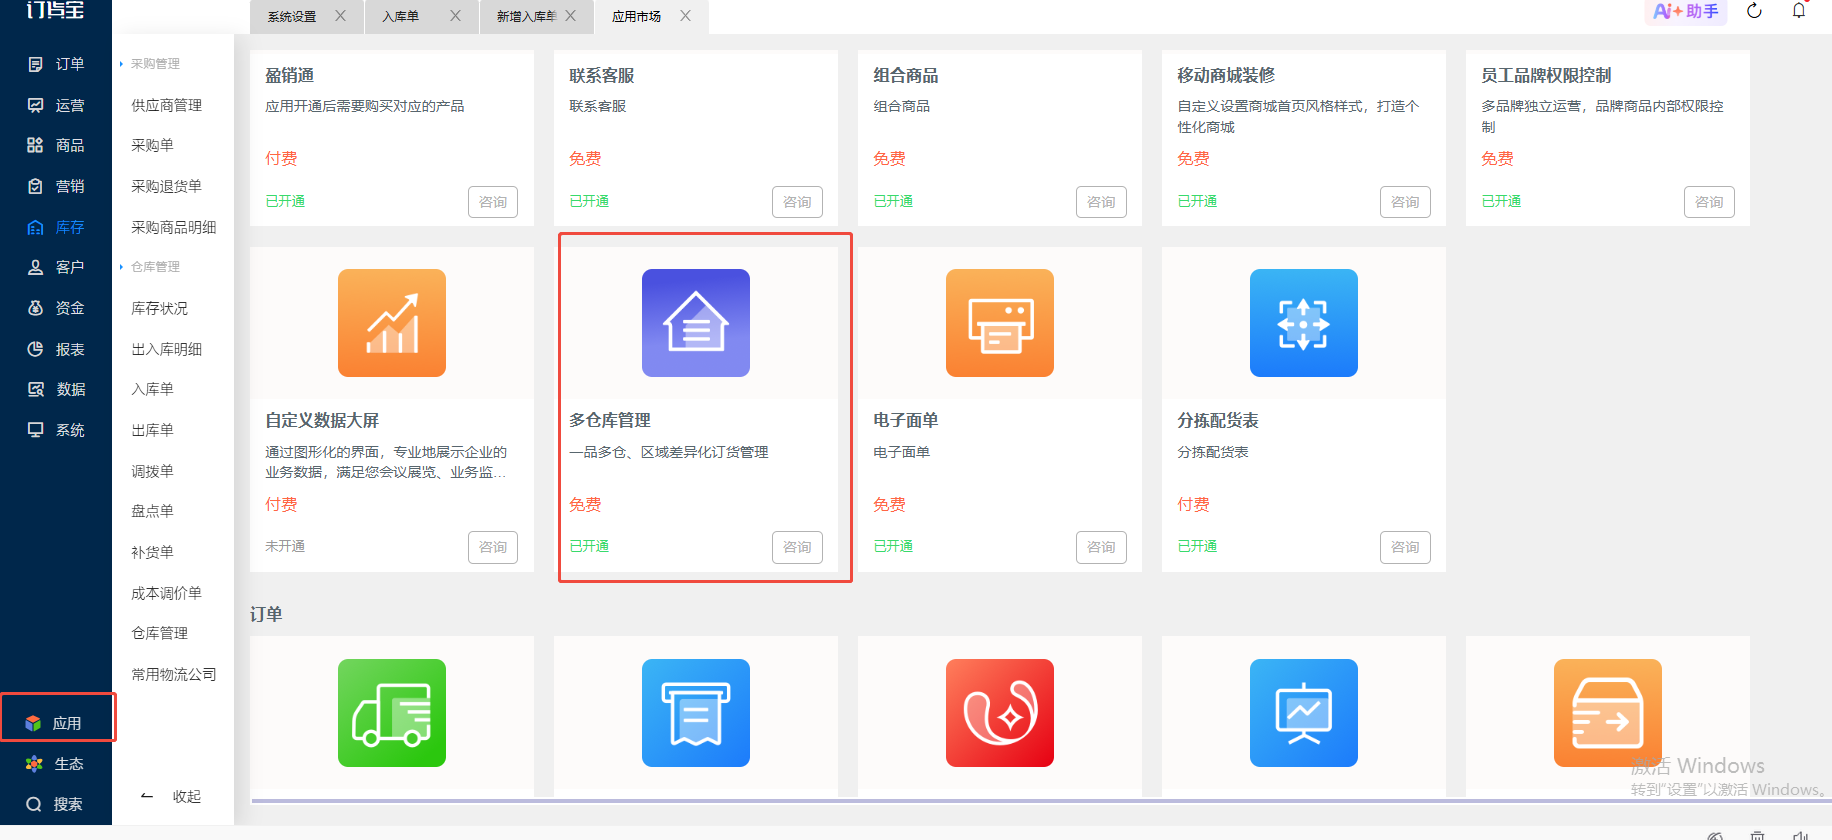The image size is (1832, 840).
Task: Click 咨询 on the 分拣配货表 card
Action: pos(1405,547)
